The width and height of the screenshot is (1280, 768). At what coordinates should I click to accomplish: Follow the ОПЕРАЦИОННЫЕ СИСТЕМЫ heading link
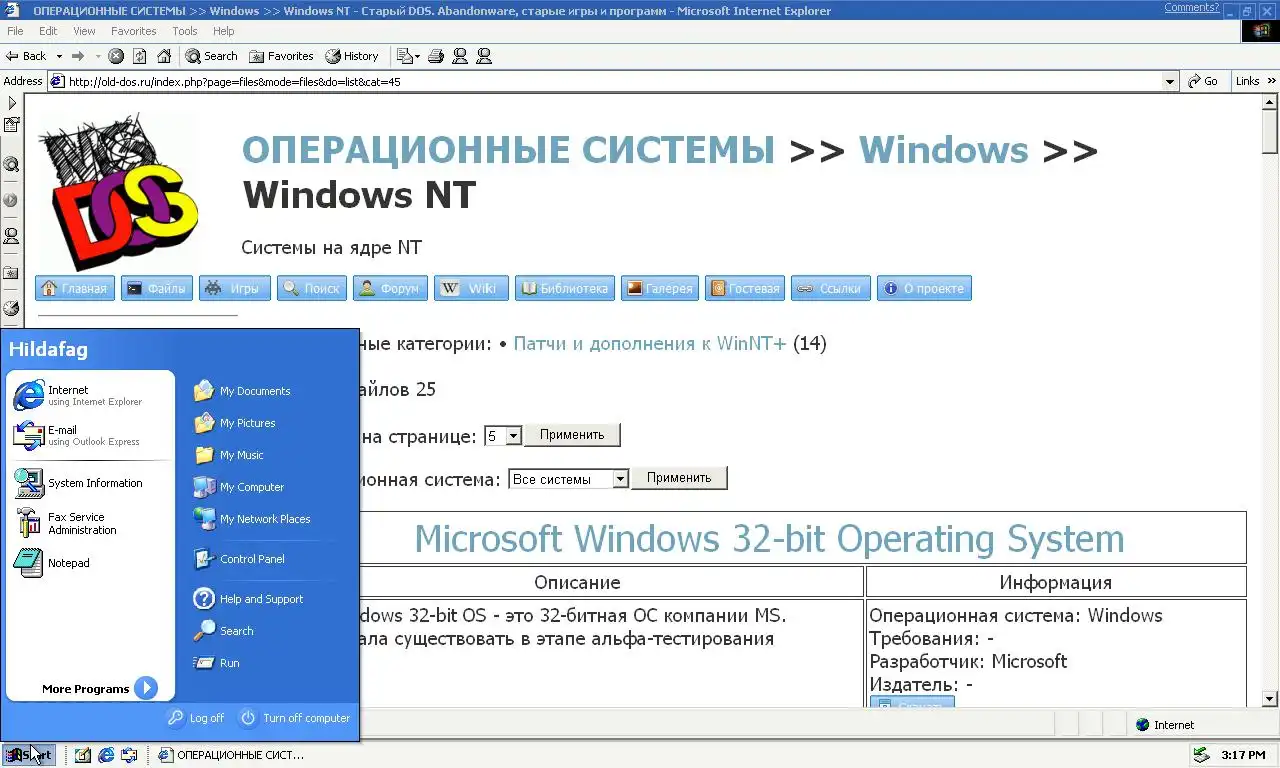pos(508,150)
